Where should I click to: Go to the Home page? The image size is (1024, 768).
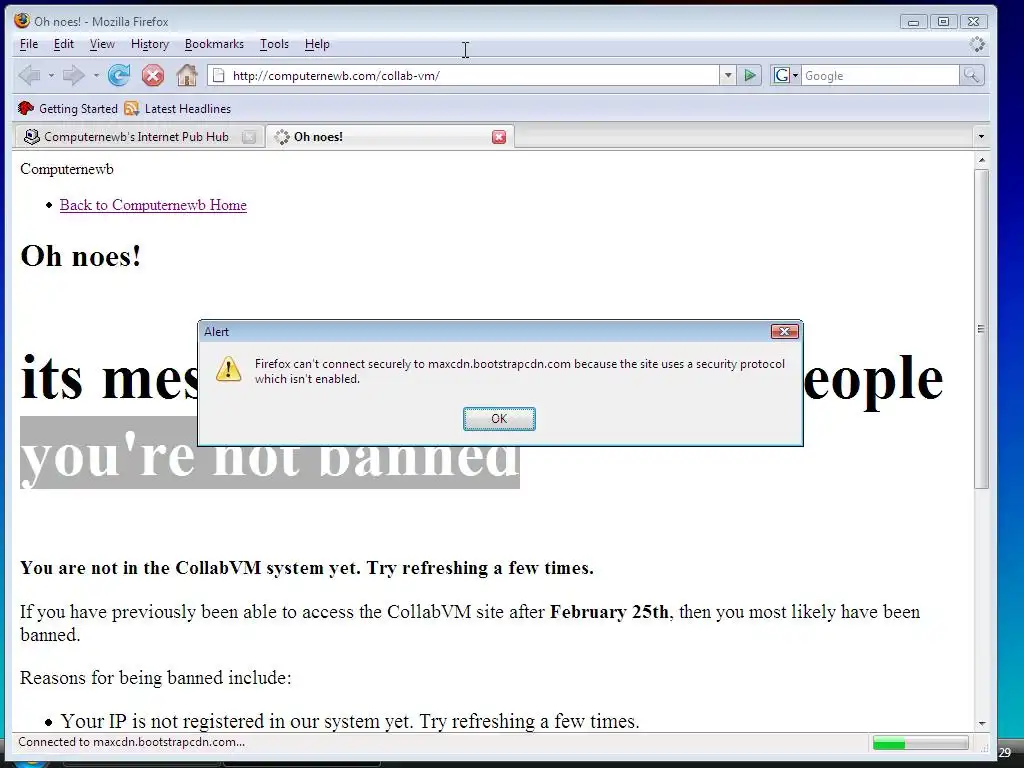click(x=187, y=76)
